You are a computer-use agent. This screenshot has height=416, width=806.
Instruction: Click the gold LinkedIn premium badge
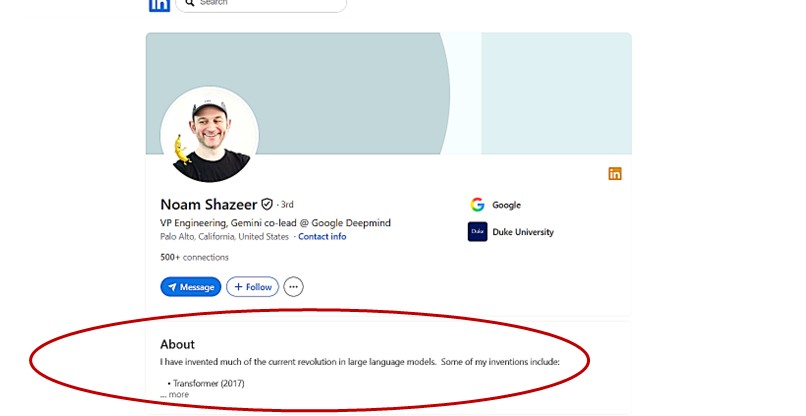pos(615,174)
